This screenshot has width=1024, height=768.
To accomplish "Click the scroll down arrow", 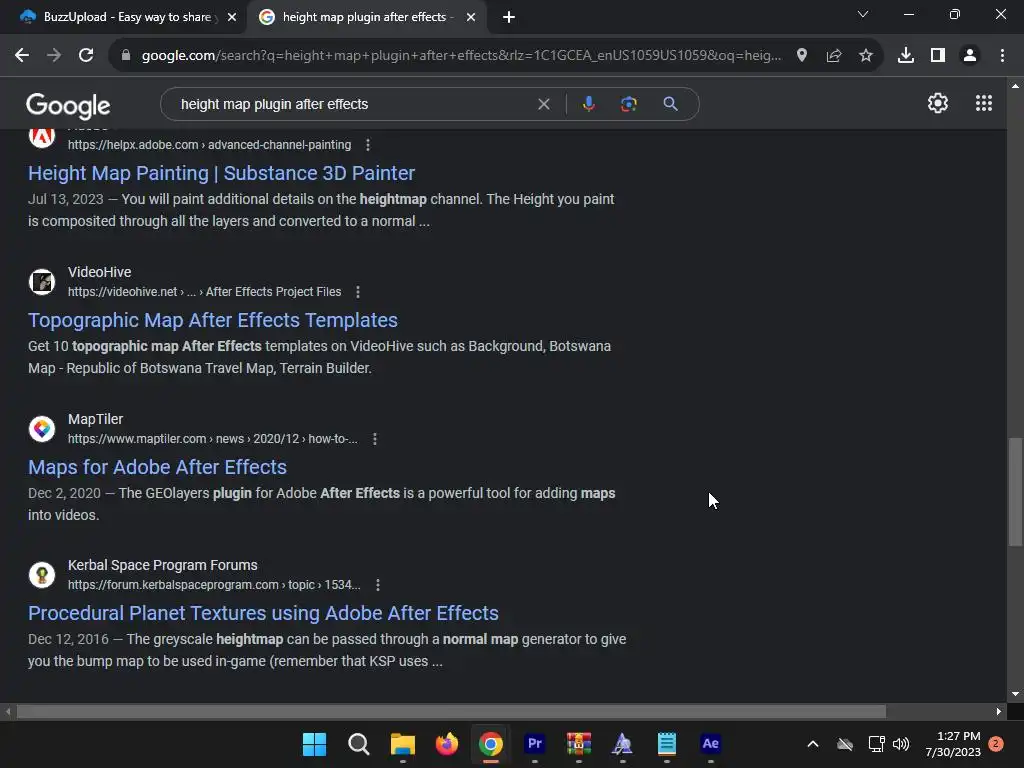I will point(1015,694).
